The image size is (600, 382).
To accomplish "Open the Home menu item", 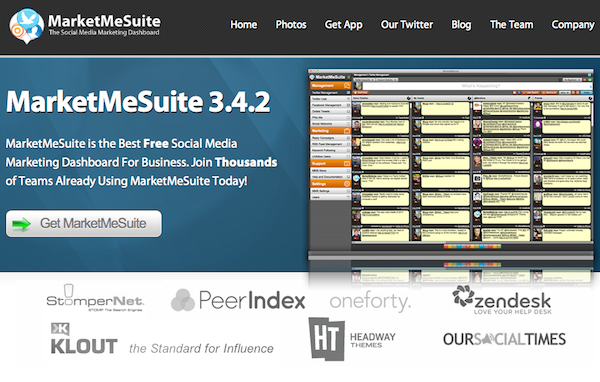I will click(244, 24).
